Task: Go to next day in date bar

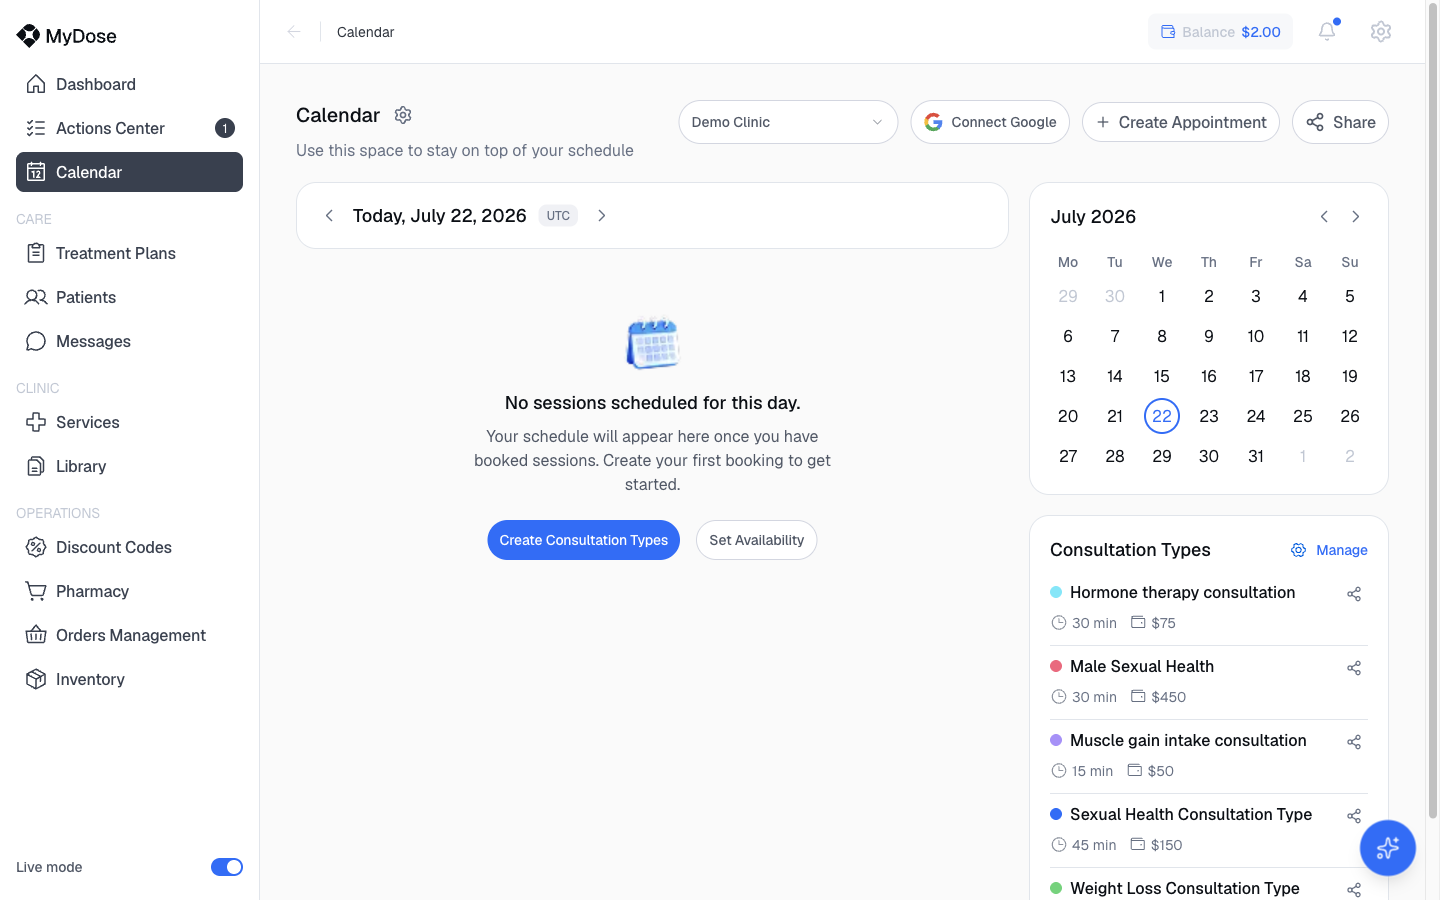Action: (x=602, y=215)
